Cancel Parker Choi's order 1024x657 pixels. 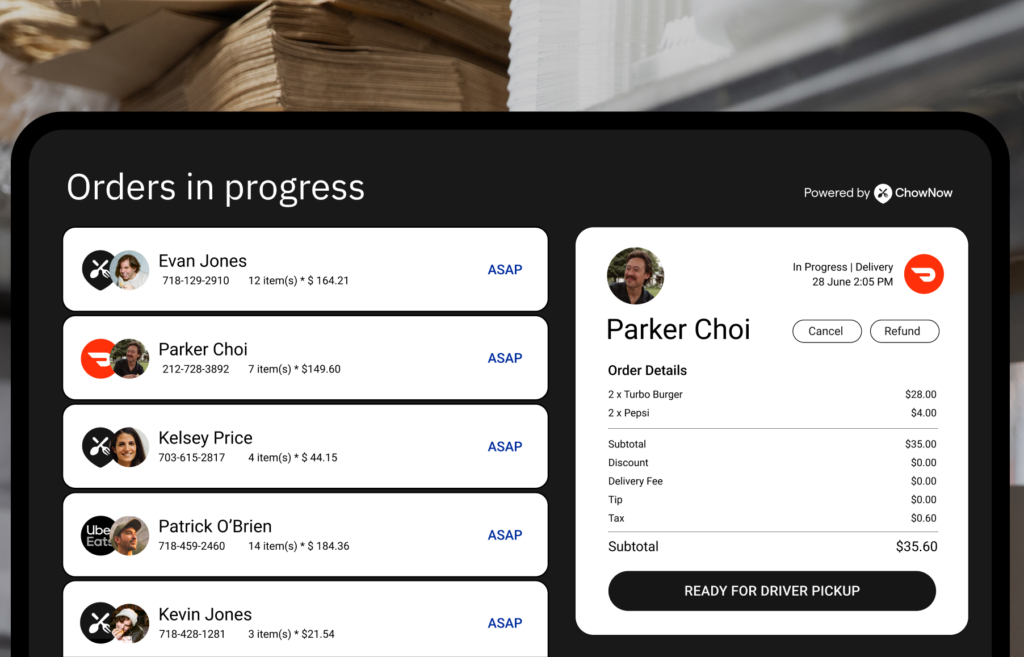pyautogui.click(x=827, y=331)
